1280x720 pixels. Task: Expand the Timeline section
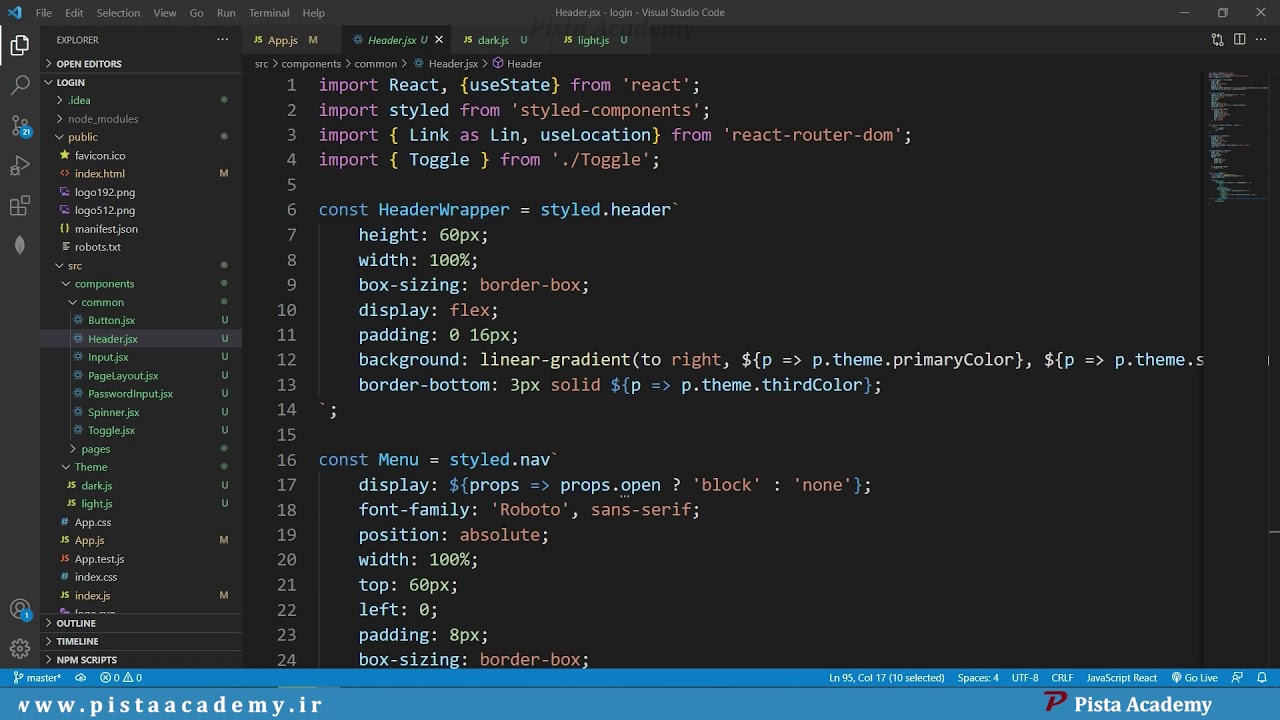(141, 641)
